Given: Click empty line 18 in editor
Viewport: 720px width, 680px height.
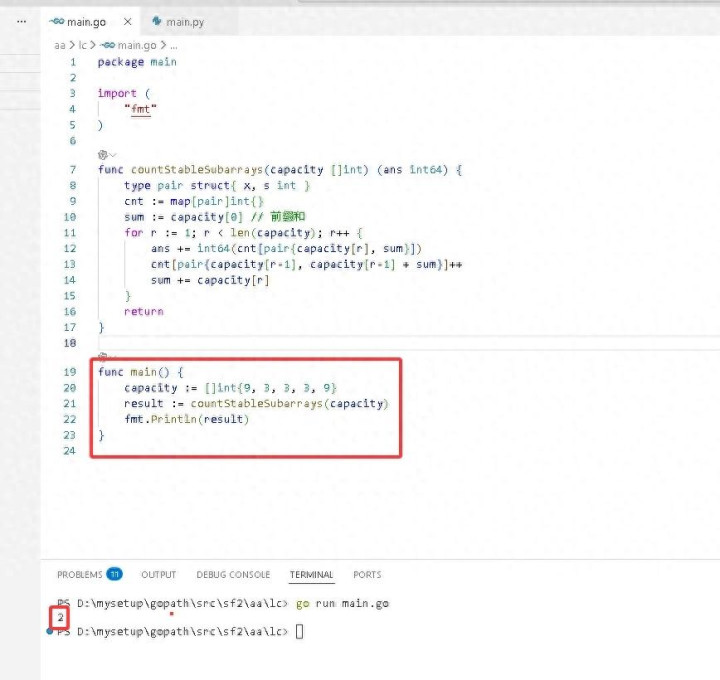Looking at the screenshot, I should [x=409, y=343].
